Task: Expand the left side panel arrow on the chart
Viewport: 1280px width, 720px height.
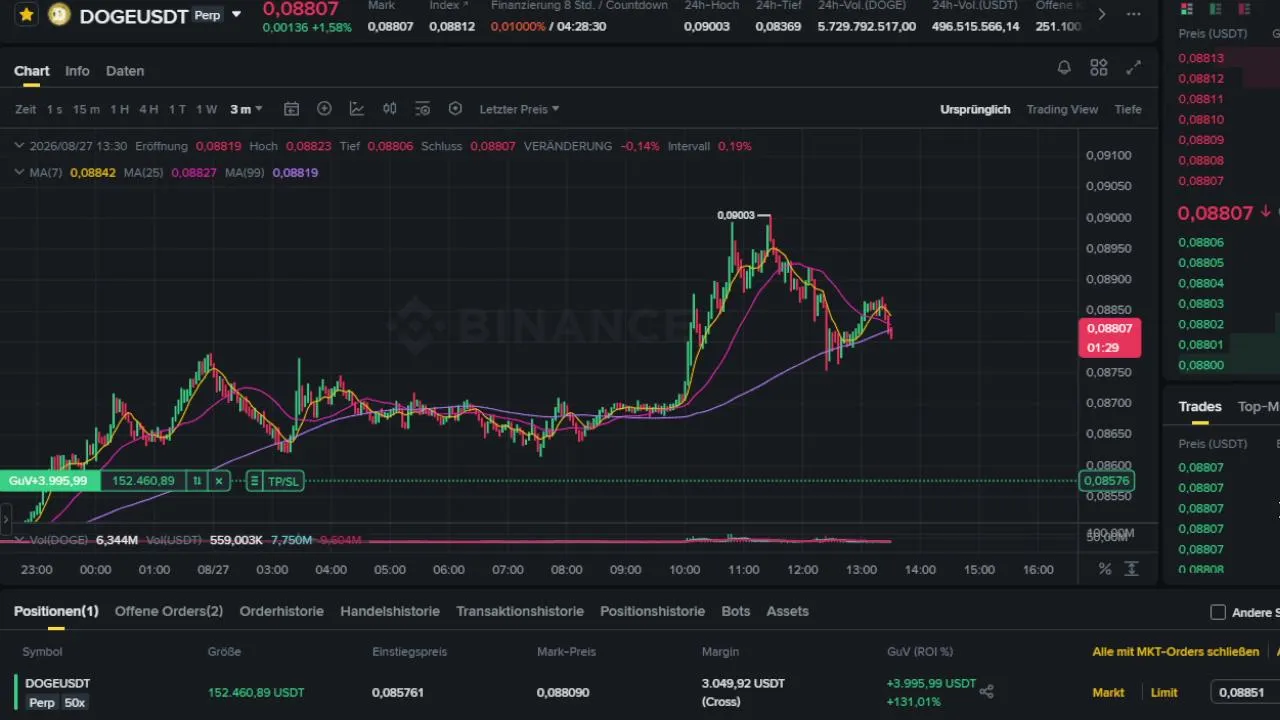Action: (x=5, y=520)
